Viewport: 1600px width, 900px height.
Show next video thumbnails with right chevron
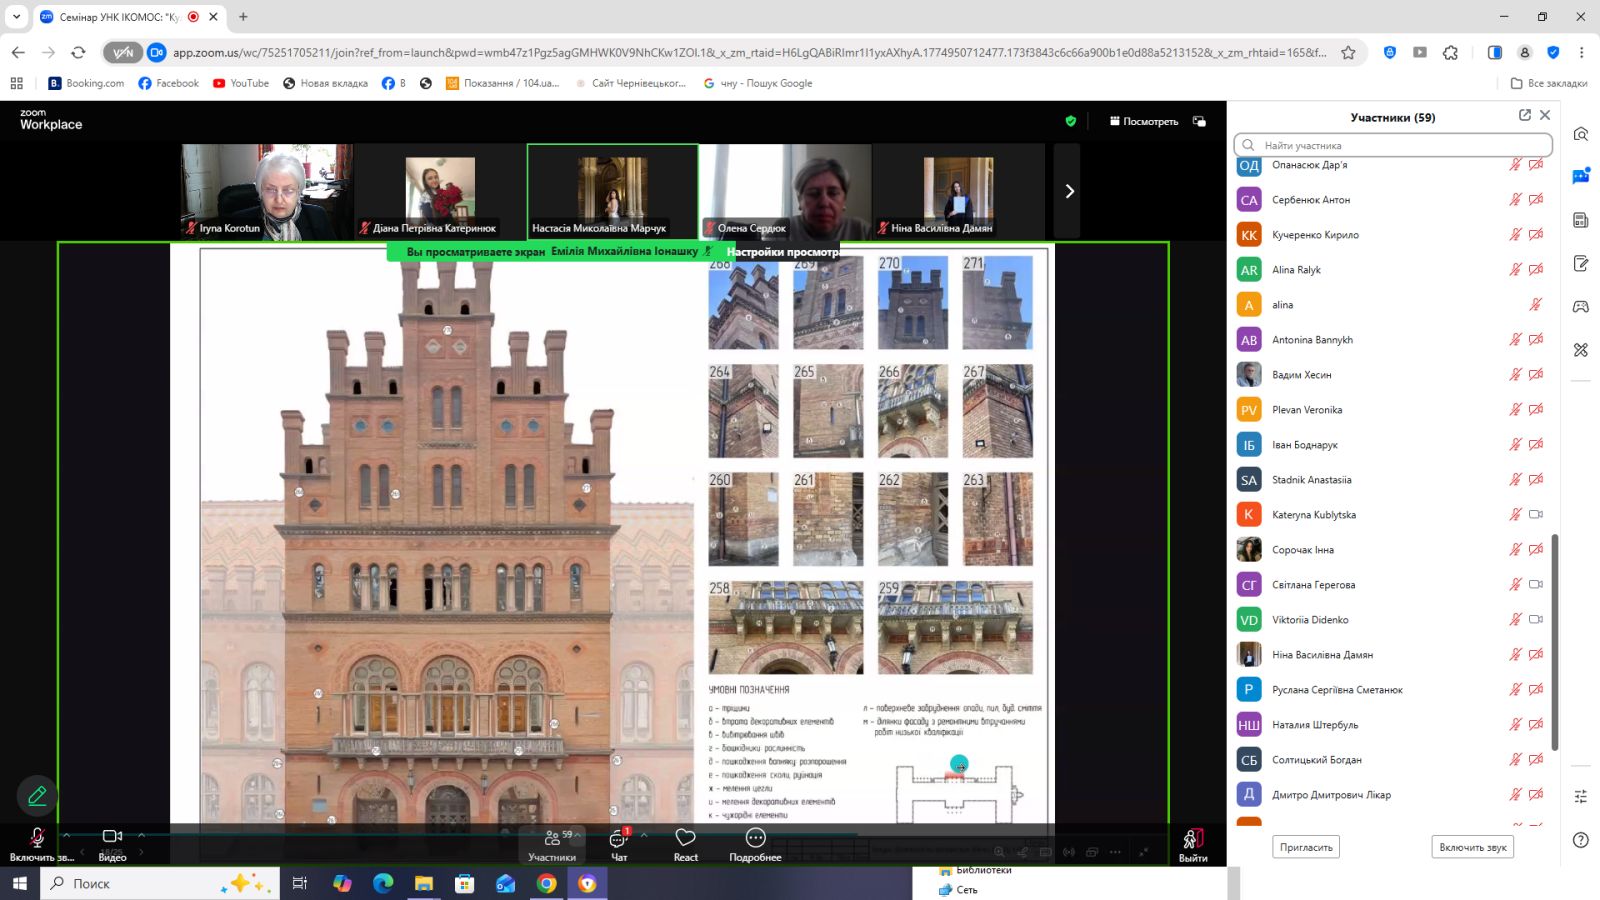tap(1068, 191)
